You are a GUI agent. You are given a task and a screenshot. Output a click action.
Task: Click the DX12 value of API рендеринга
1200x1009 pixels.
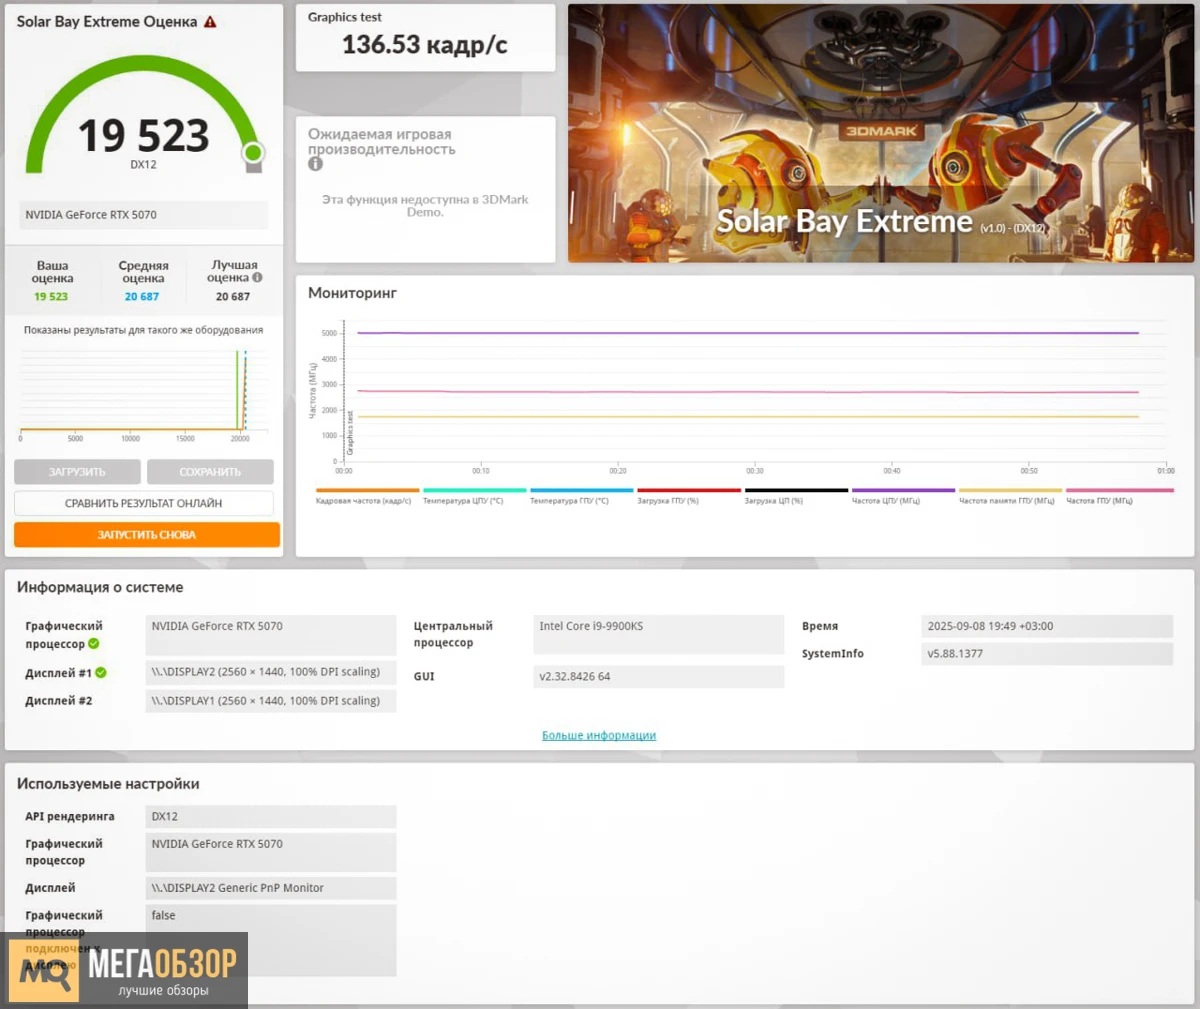[x=271, y=817]
